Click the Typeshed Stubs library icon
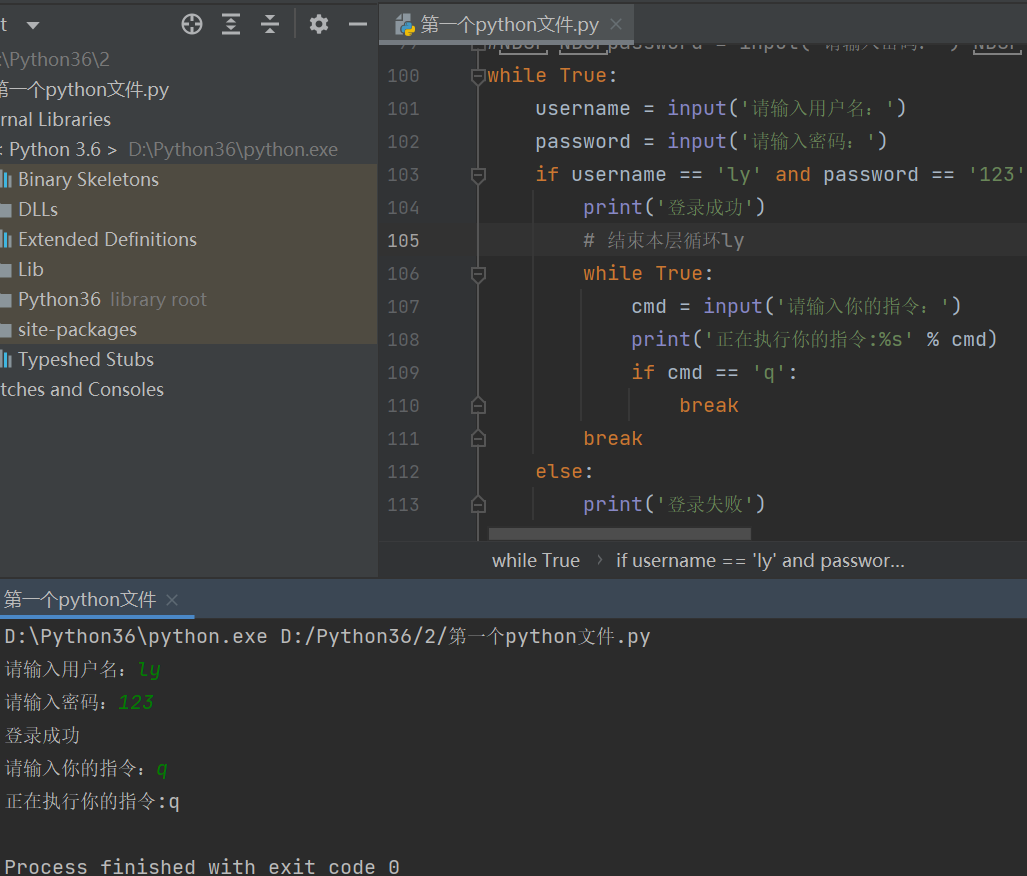This screenshot has height=876, width=1027. (x=6, y=360)
